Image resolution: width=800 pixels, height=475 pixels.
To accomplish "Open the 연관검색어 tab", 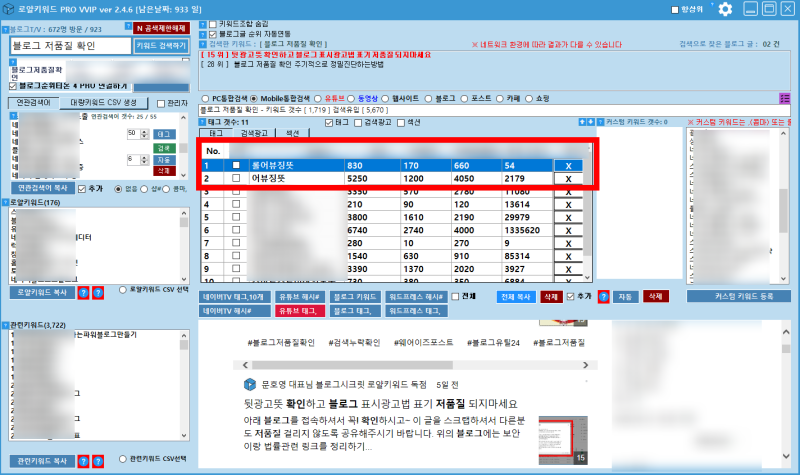I will pos(34,103).
